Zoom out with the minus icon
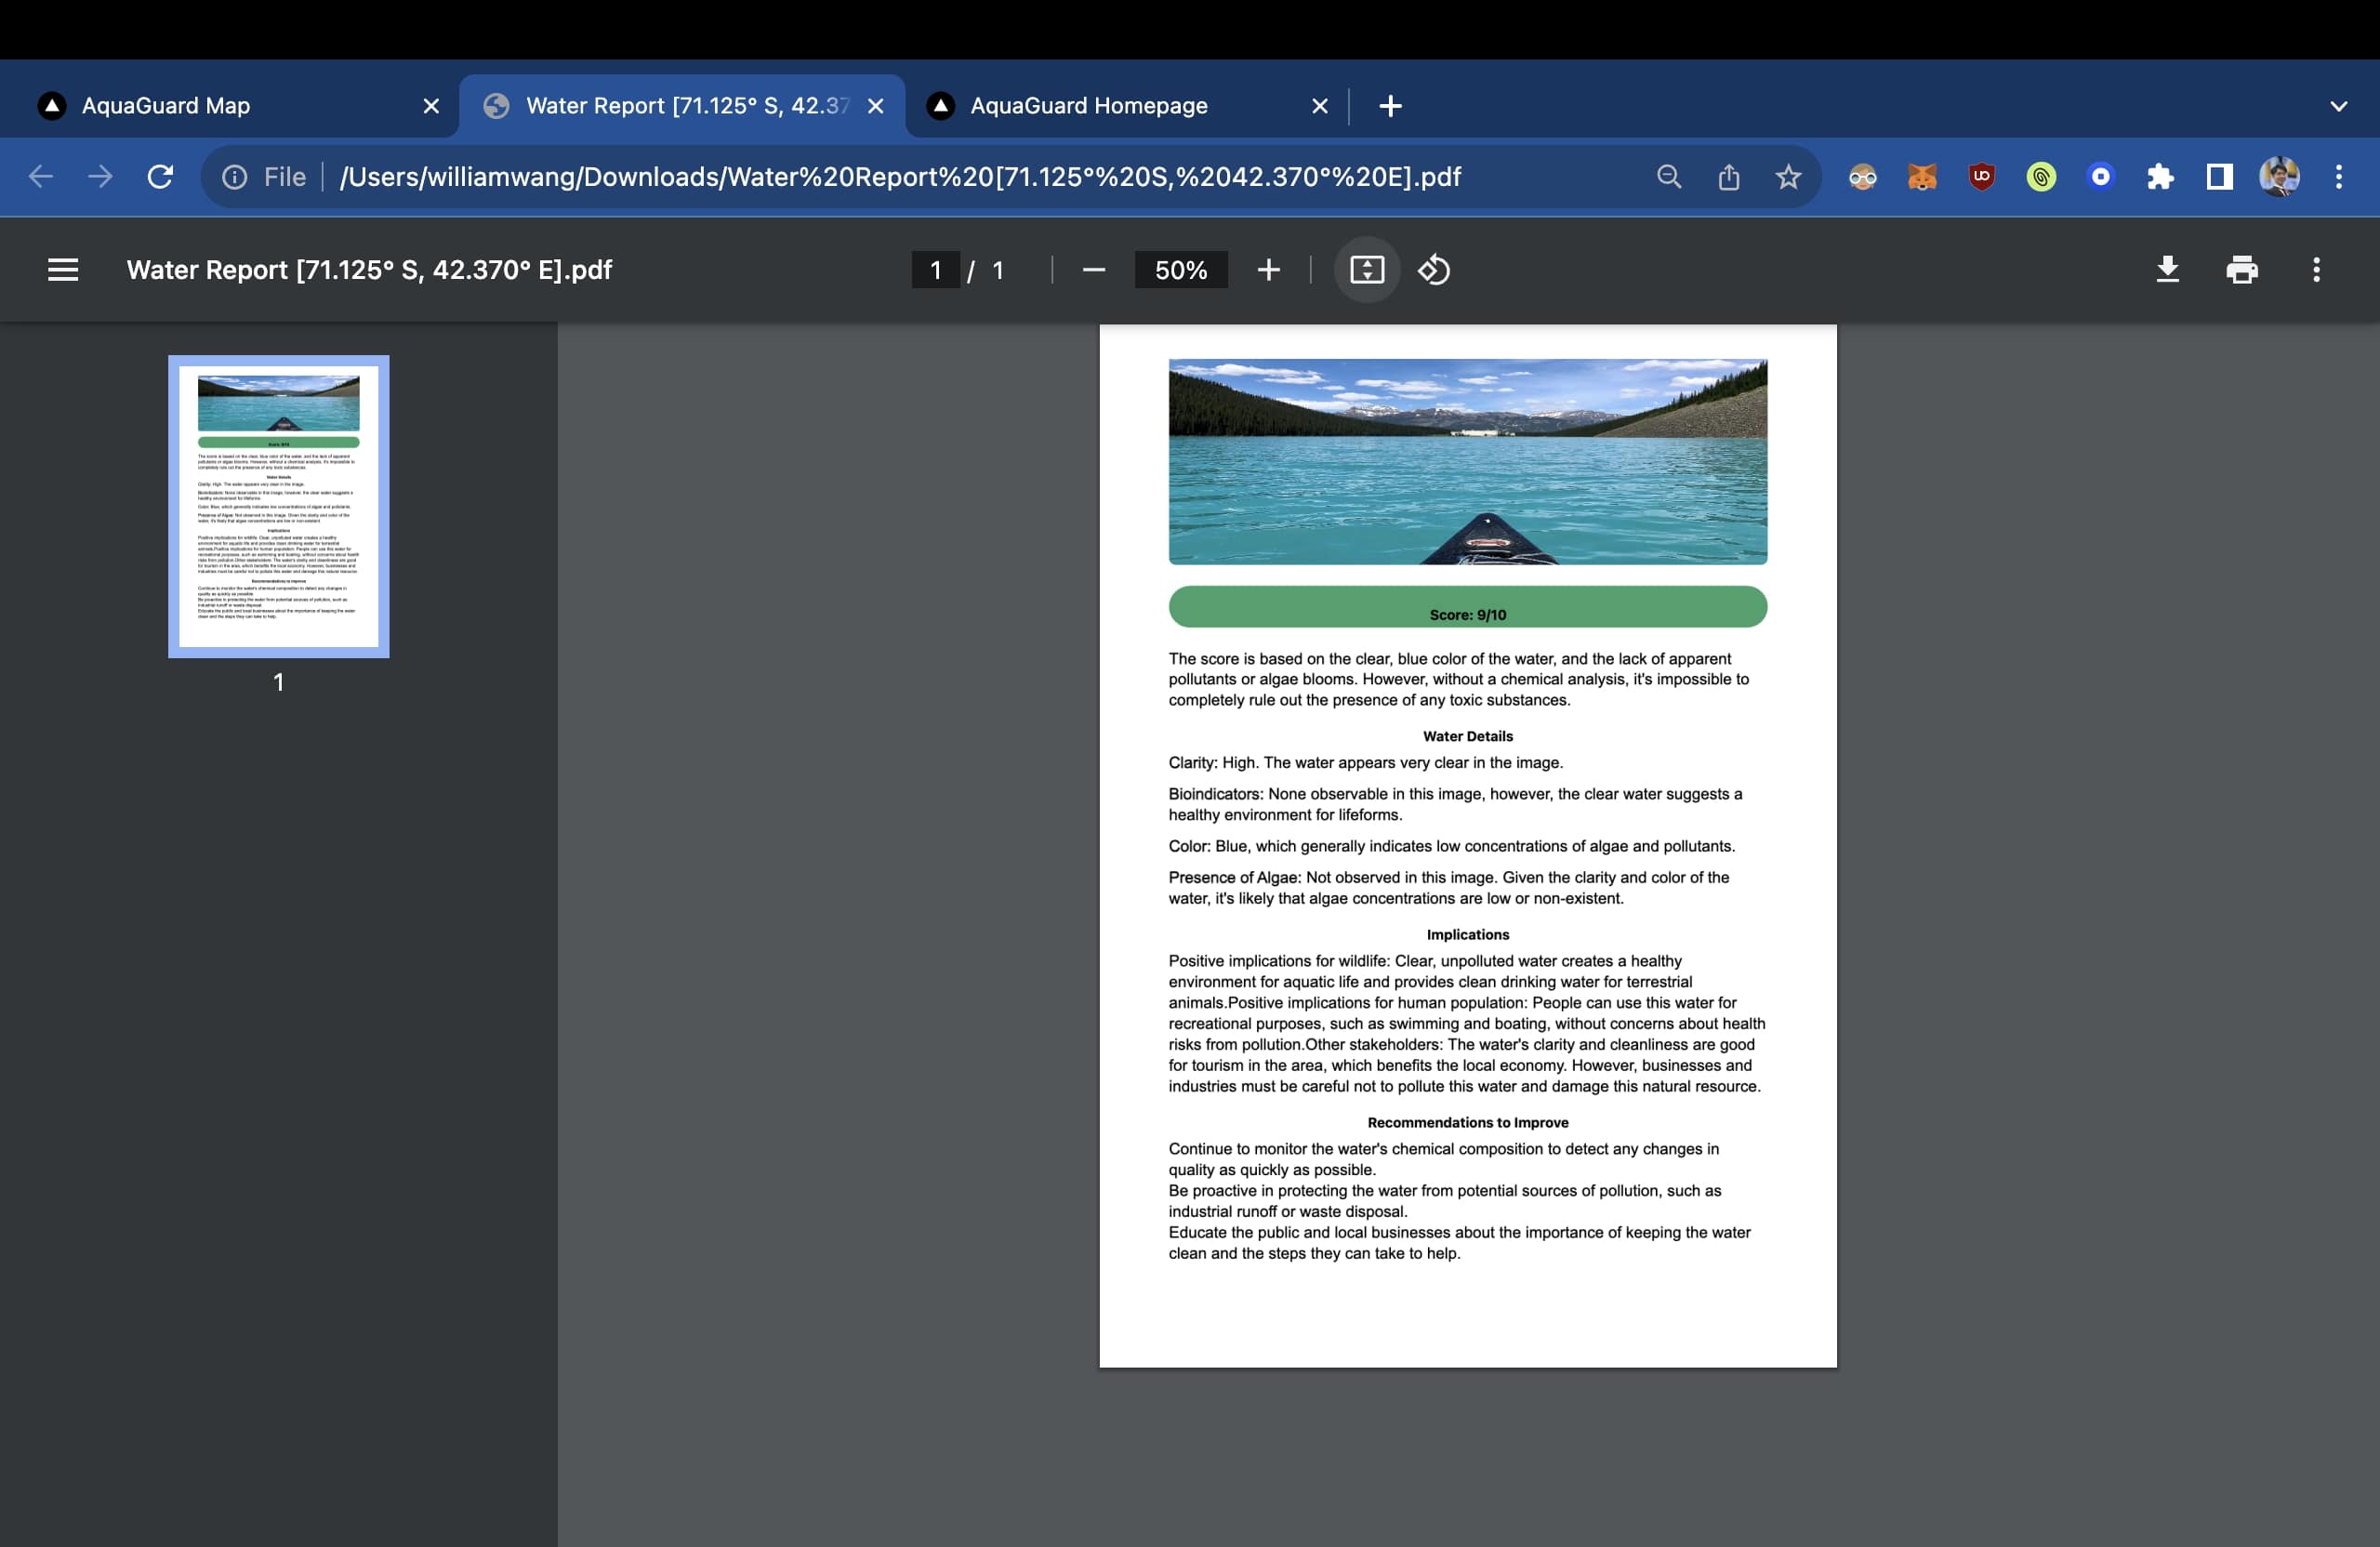This screenshot has height=1547, width=2380. point(1093,269)
